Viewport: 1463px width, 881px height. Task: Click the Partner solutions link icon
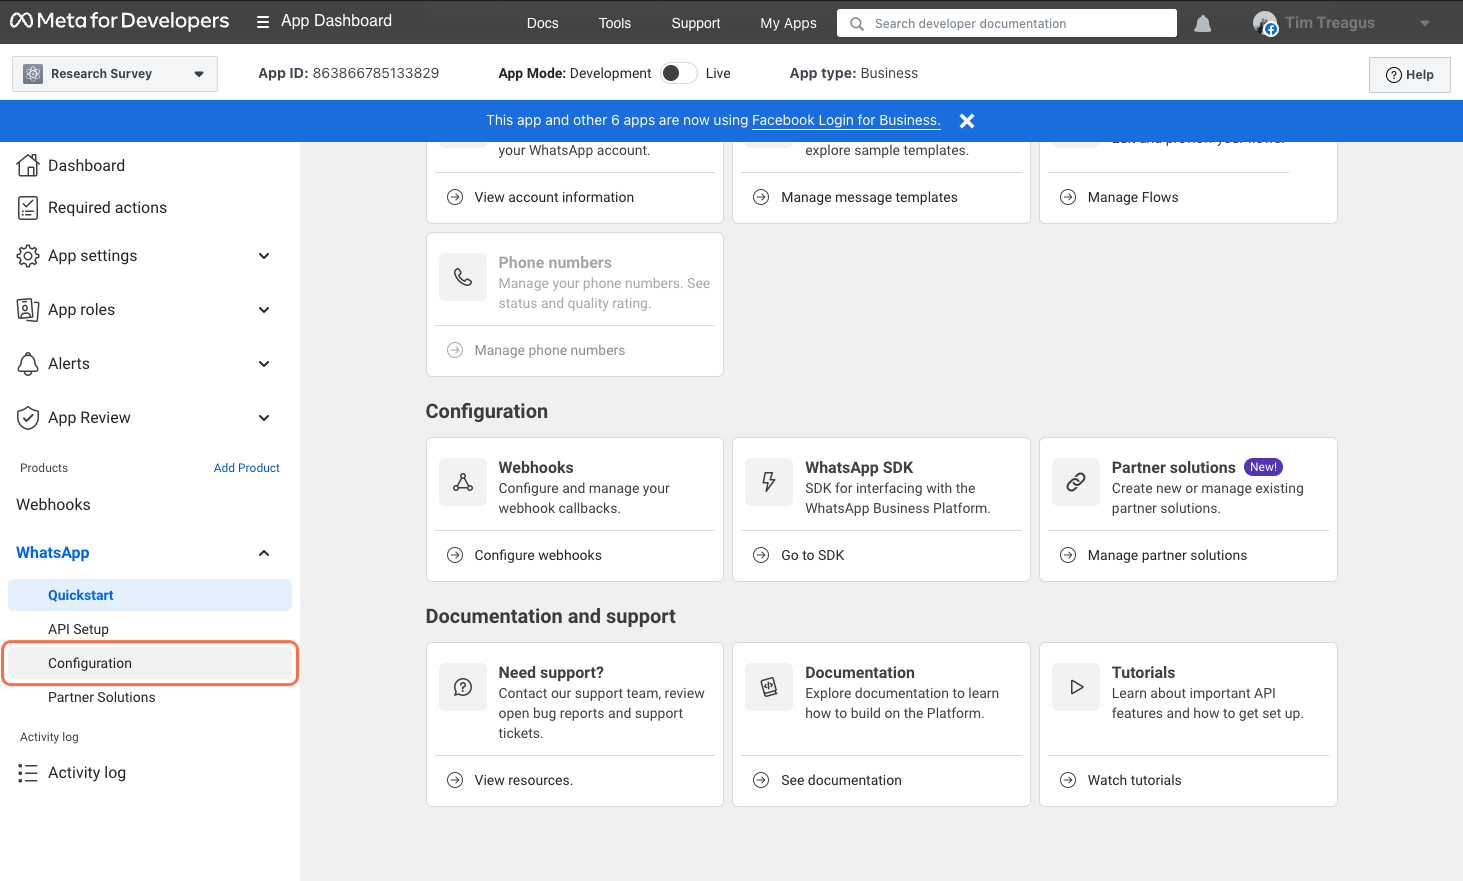tap(1076, 483)
